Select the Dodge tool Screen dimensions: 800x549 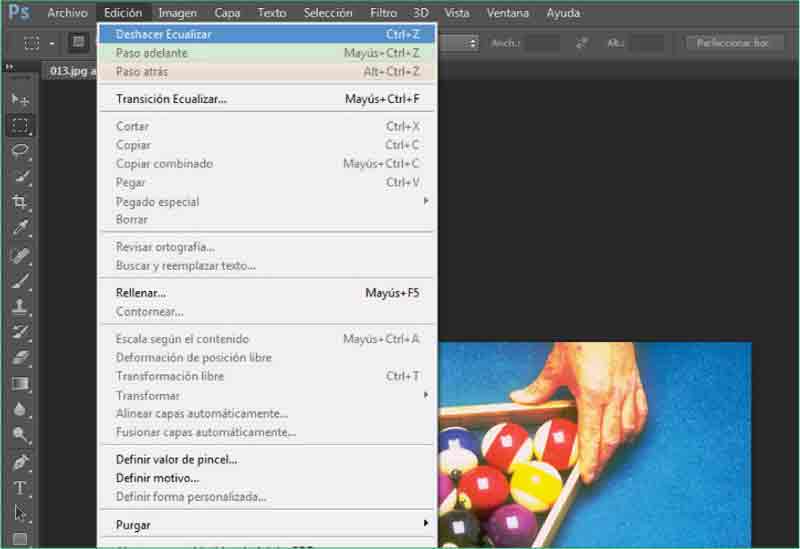pos(19,435)
